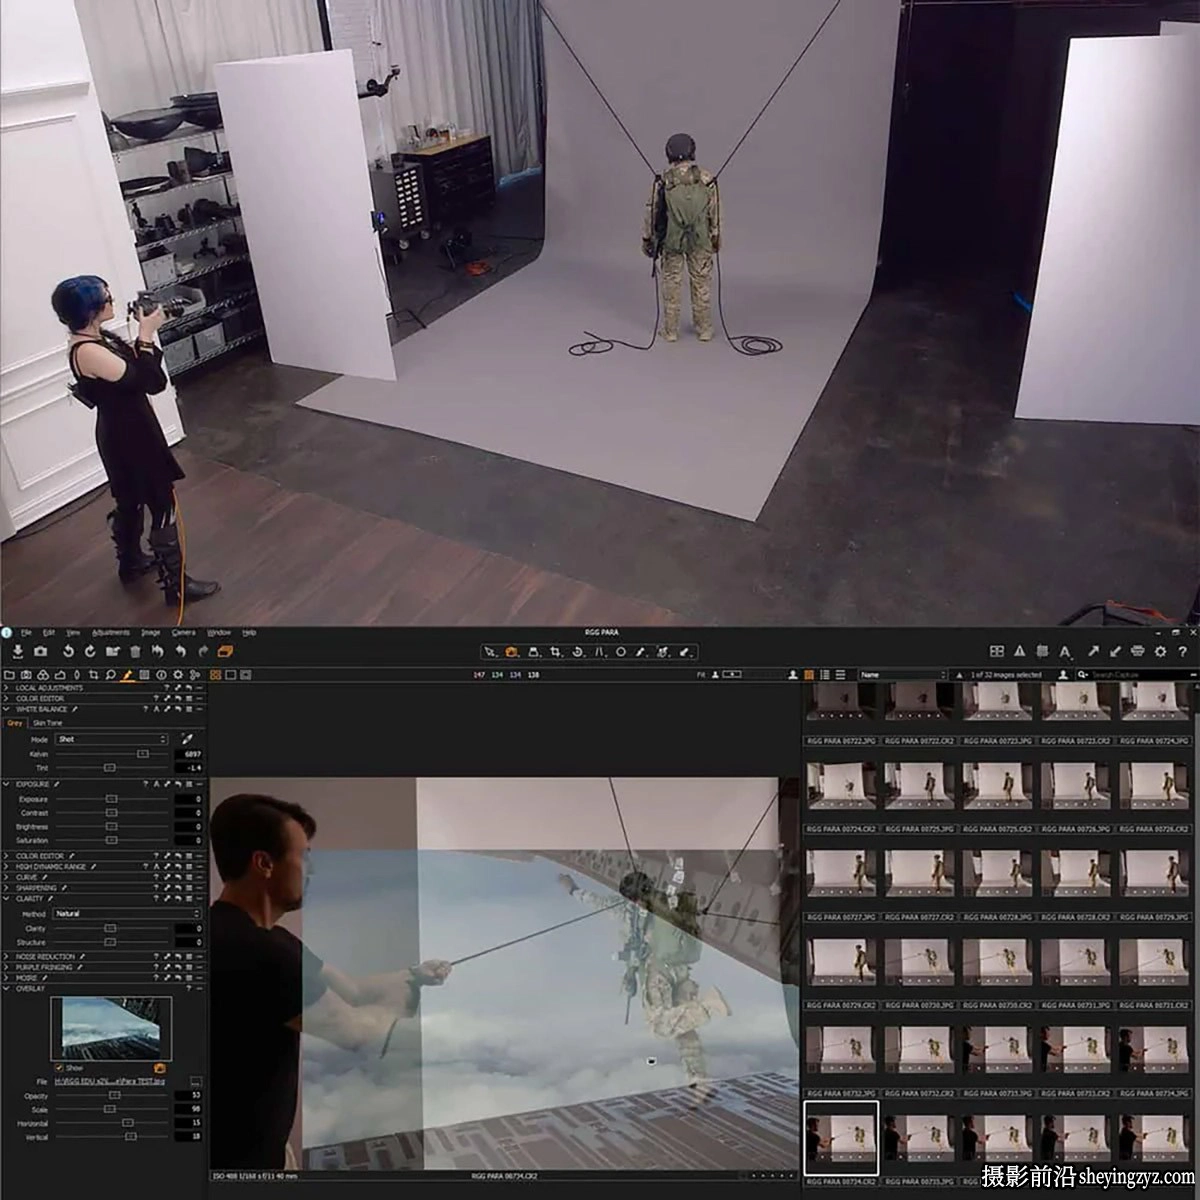The width and height of the screenshot is (1200, 1200).
Task: Adjust the Exposure slider
Action: pyautogui.click(x=111, y=799)
